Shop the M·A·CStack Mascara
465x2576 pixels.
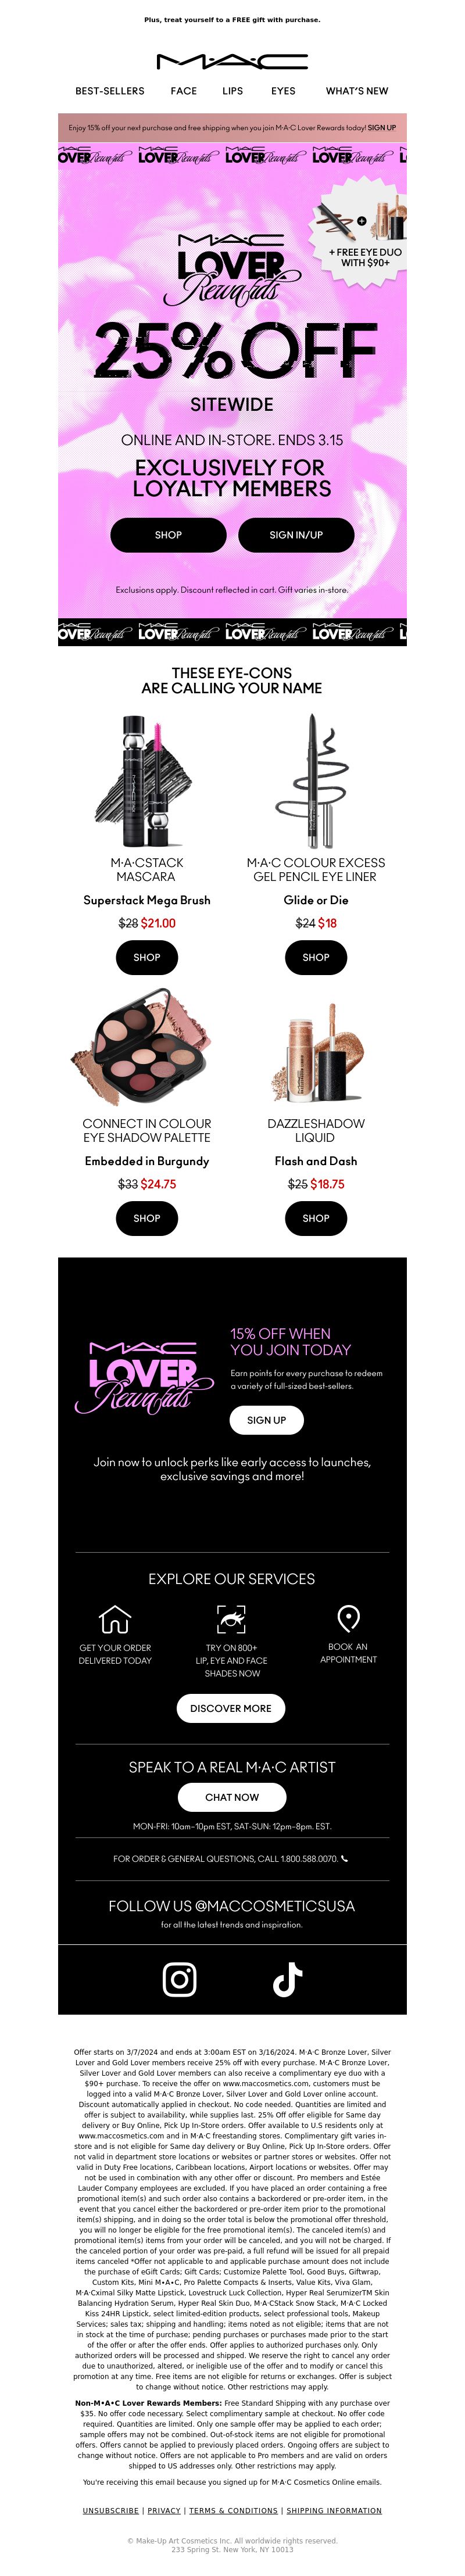[x=147, y=957]
